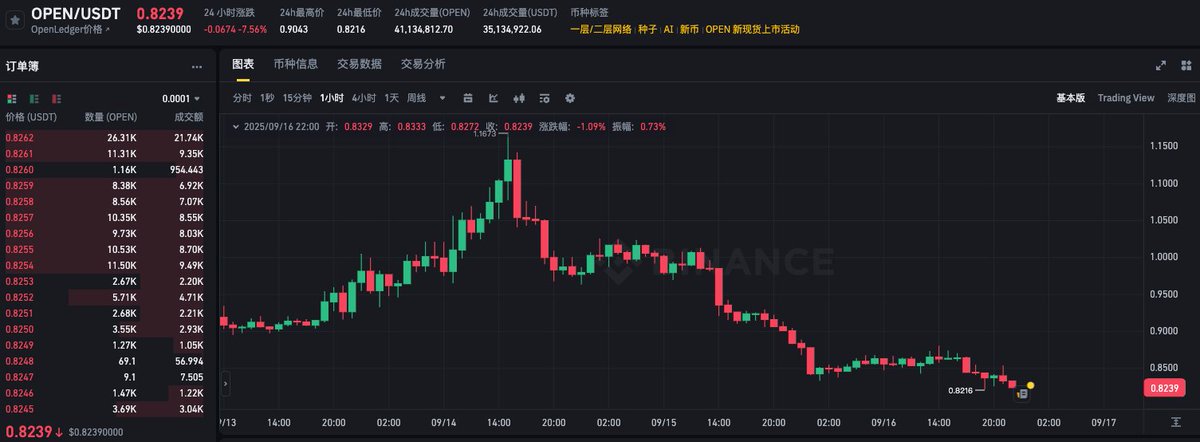Switch to the 交易分析 tab

424,64
